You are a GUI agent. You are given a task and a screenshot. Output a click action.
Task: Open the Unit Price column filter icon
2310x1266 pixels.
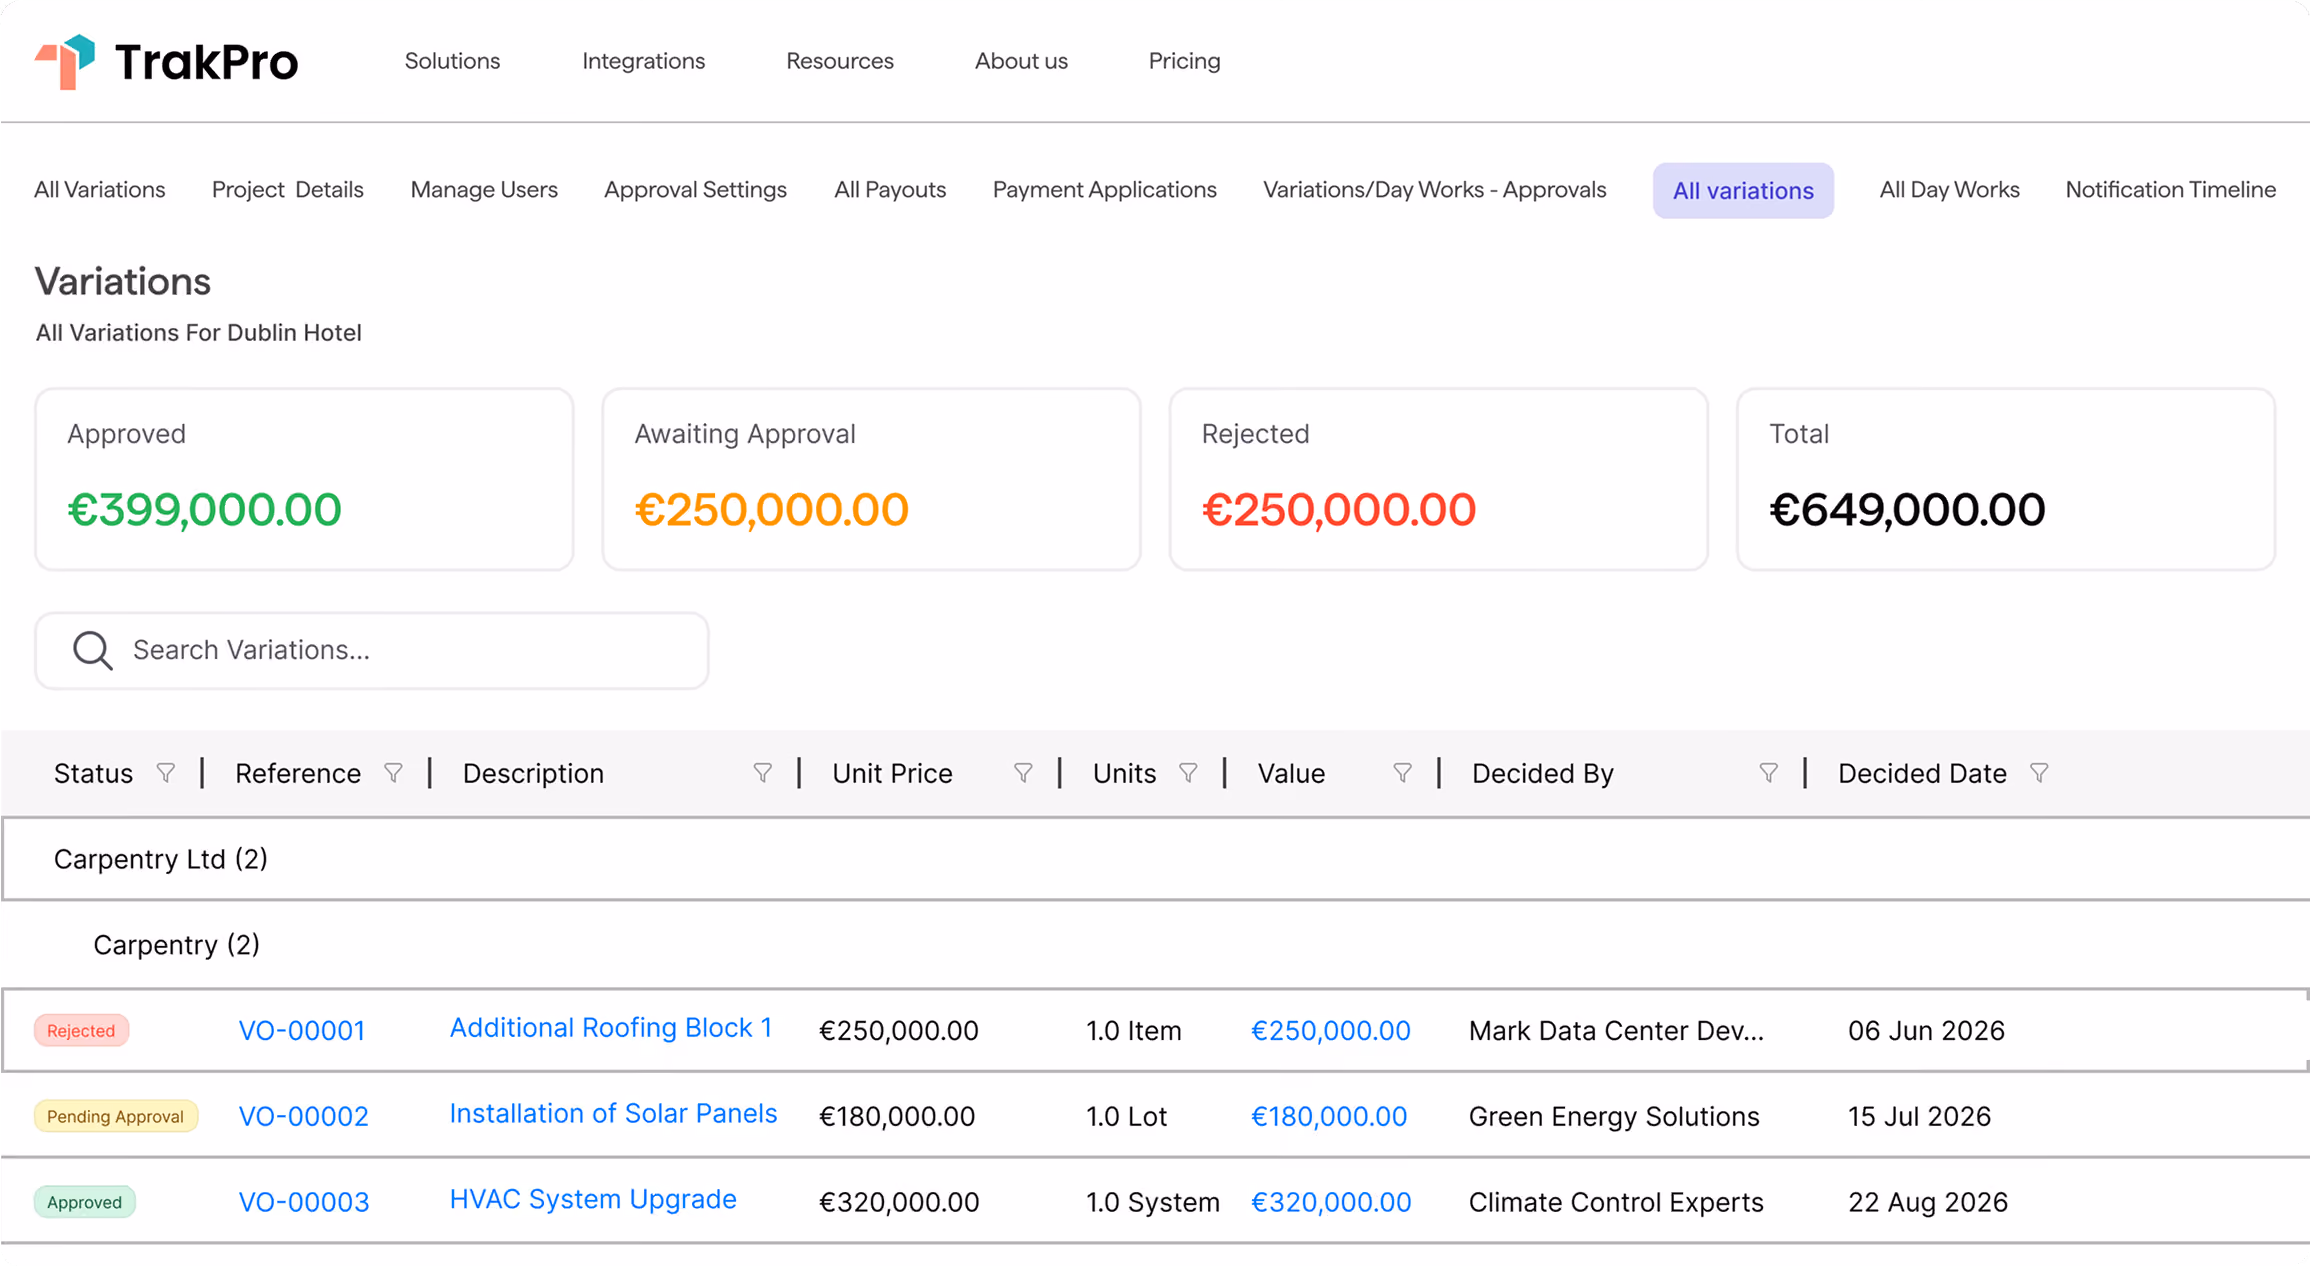point(1023,773)
